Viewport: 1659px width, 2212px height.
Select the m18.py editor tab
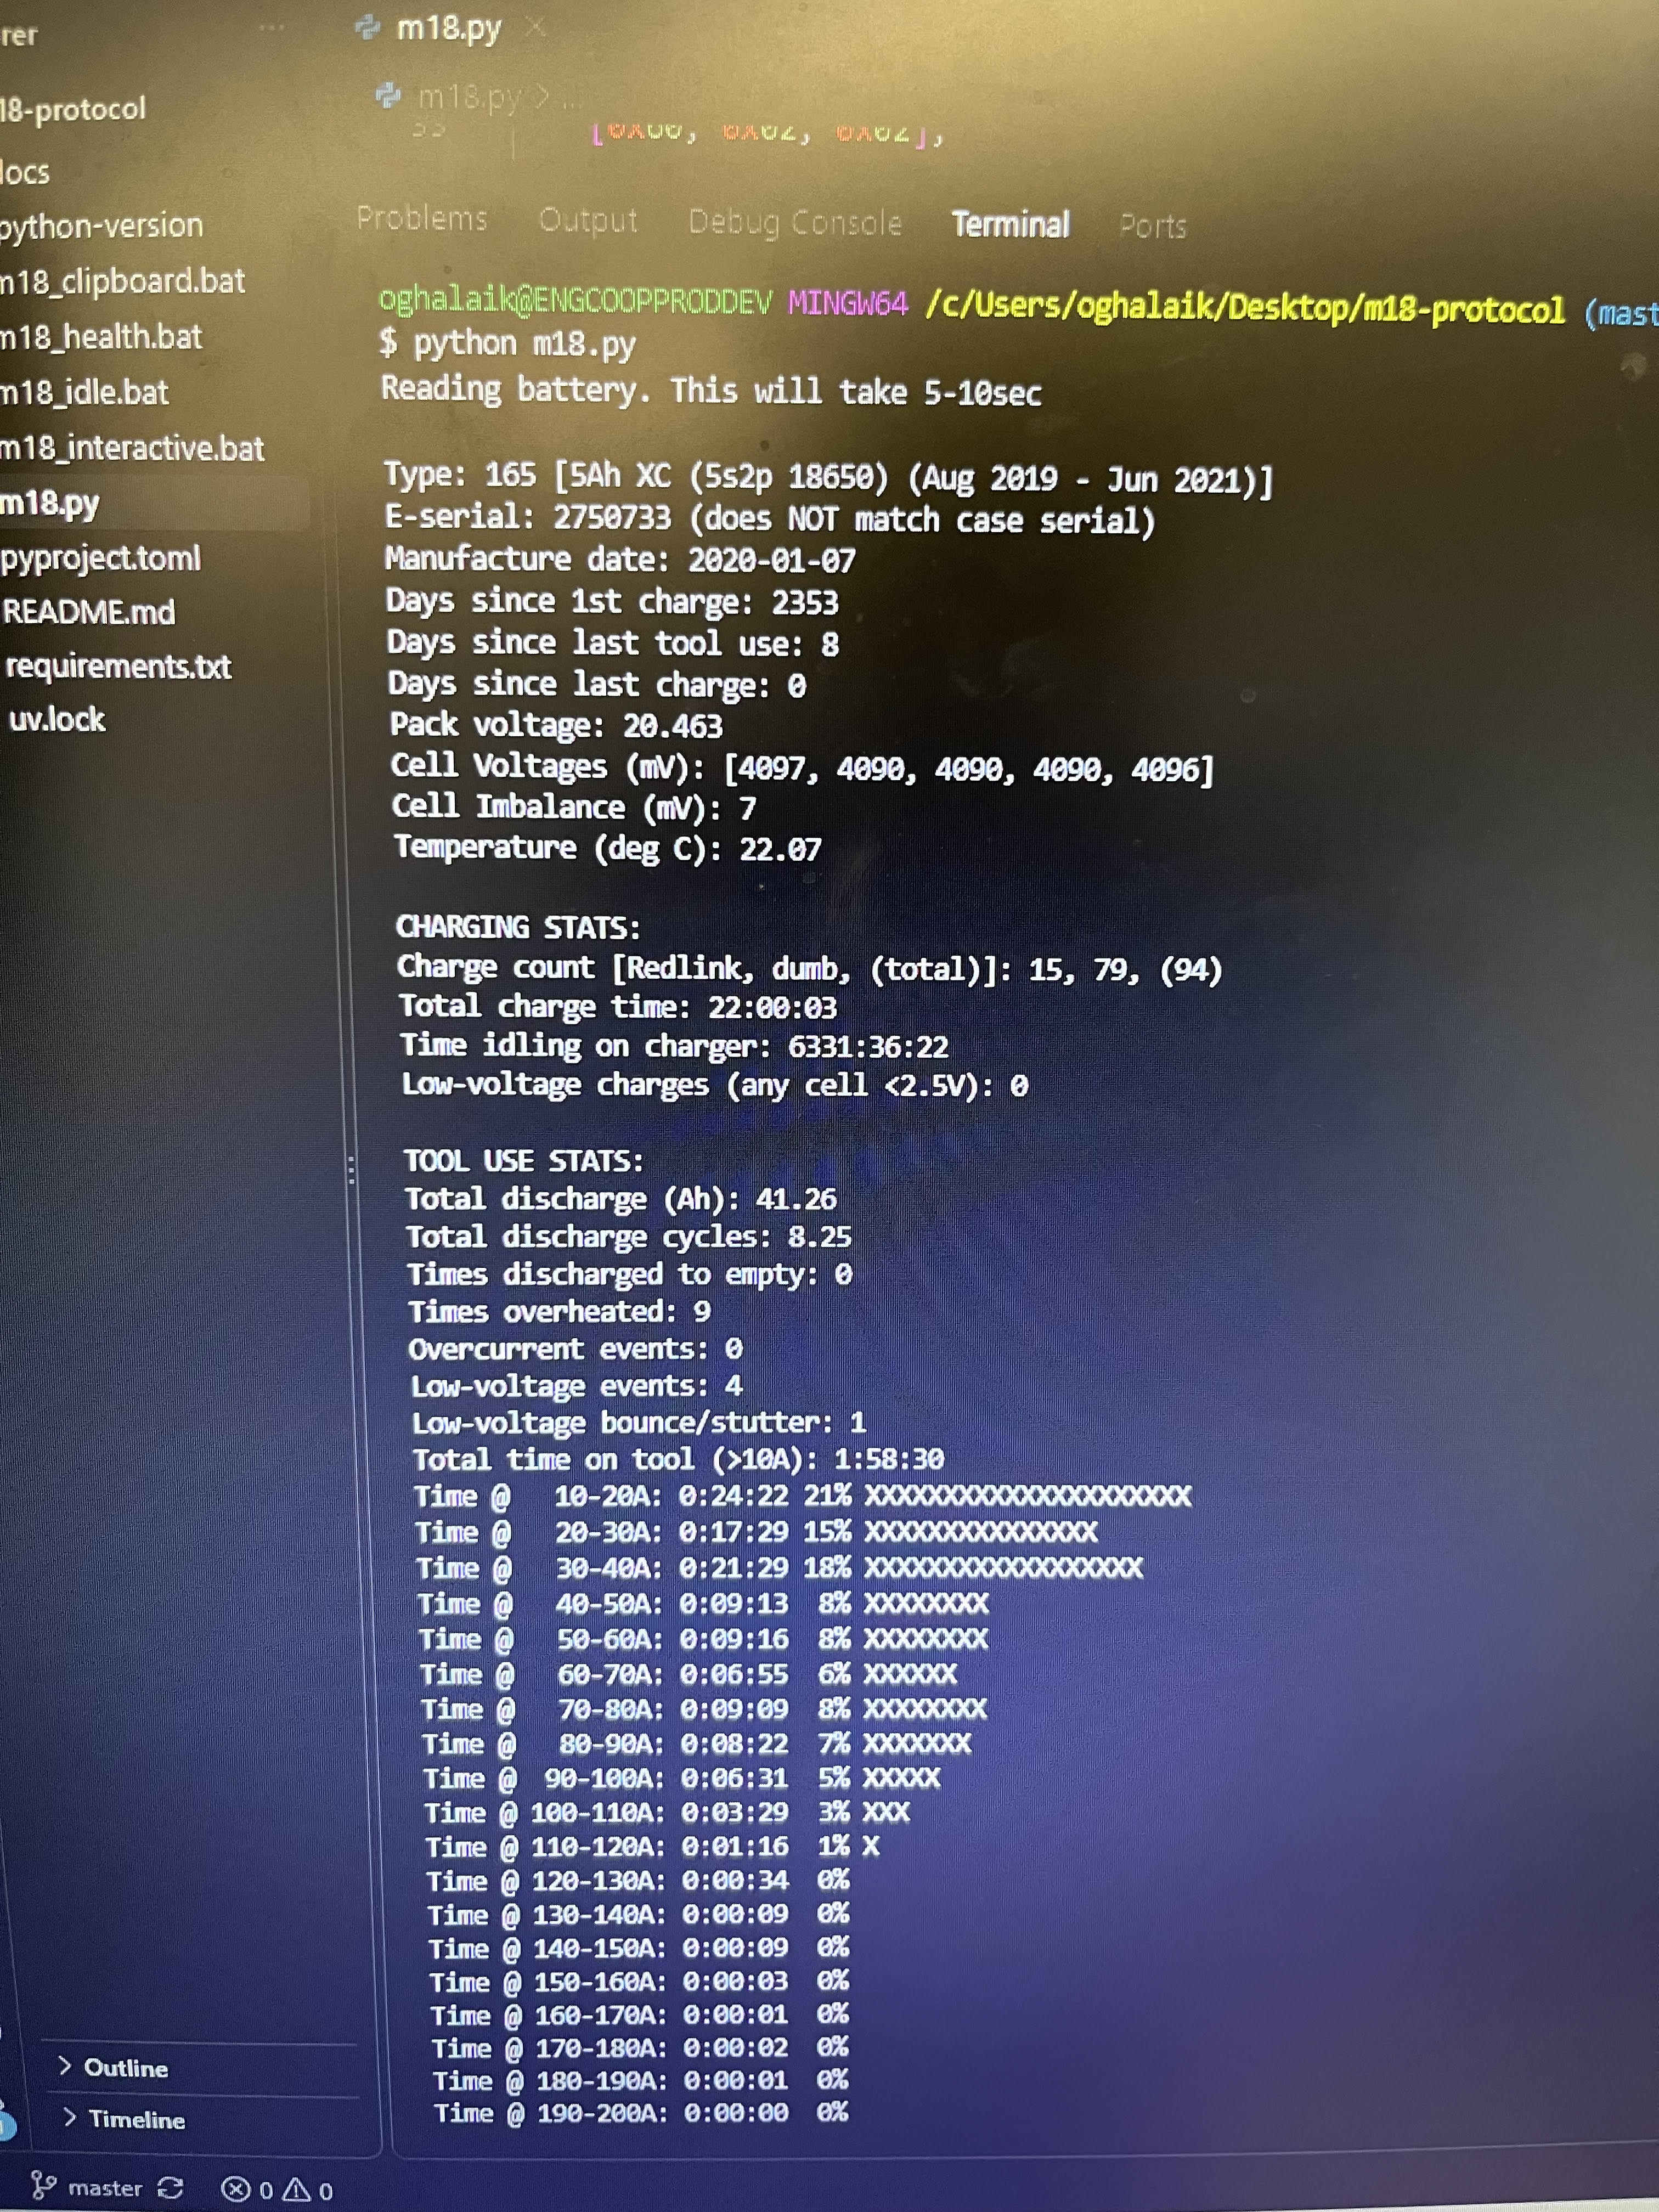449,28
